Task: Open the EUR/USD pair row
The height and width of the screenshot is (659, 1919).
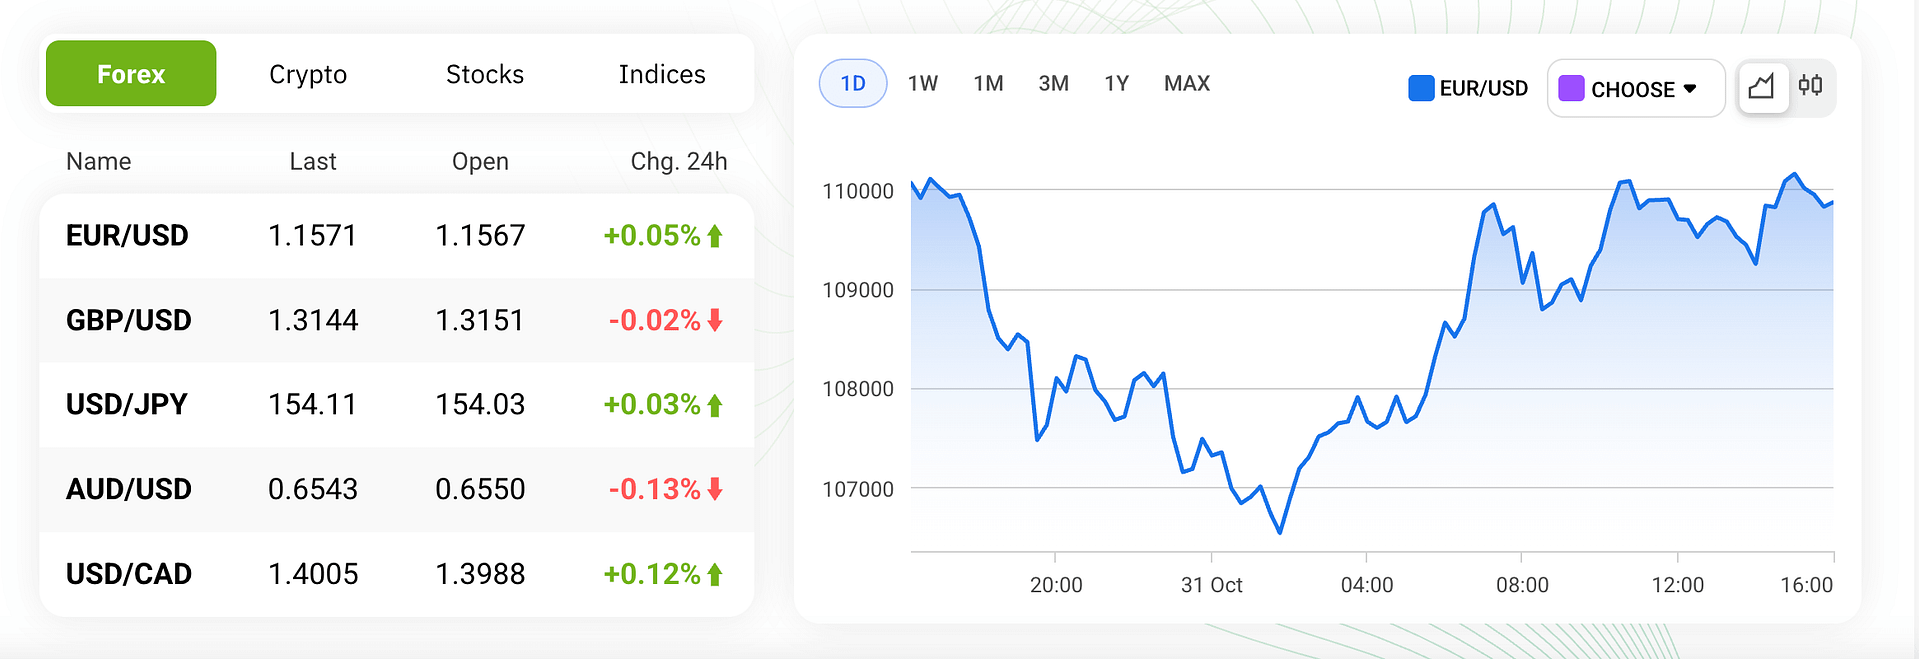Action: pyautogui.click(x=127, y=236)
